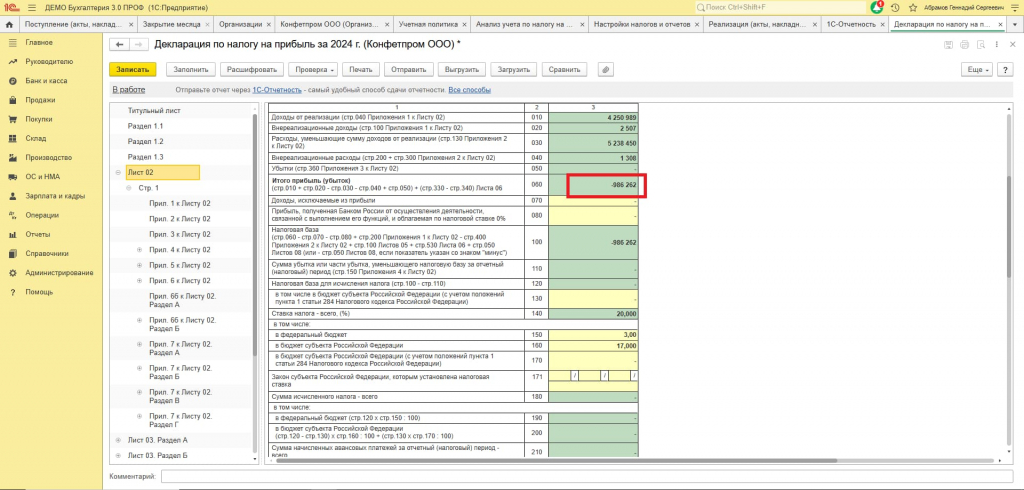Switch to the Организации tab
This screenshot has width=1024, height=490.
point(240,24)
